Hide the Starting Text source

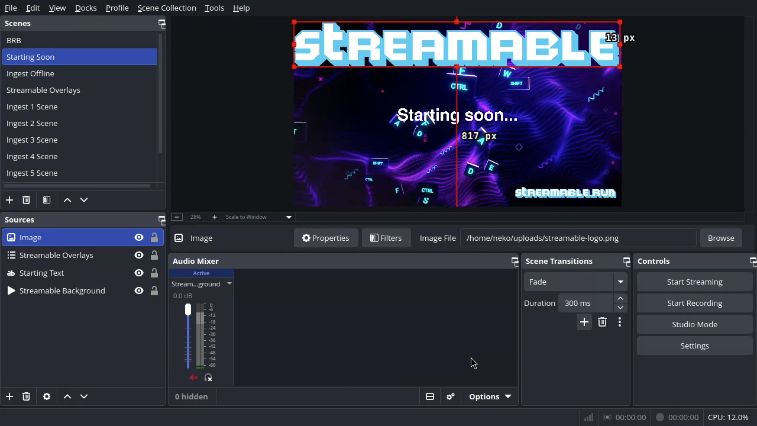139,273
